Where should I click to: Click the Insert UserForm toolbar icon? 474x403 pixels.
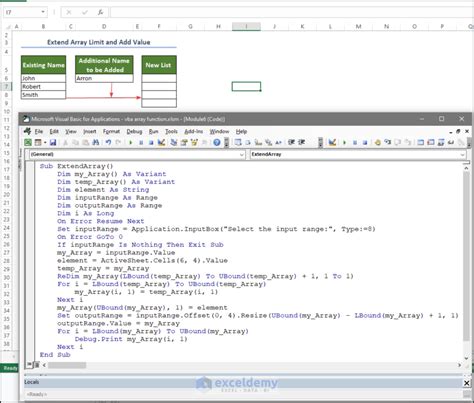pyautogui.click(x=38, y=143)
